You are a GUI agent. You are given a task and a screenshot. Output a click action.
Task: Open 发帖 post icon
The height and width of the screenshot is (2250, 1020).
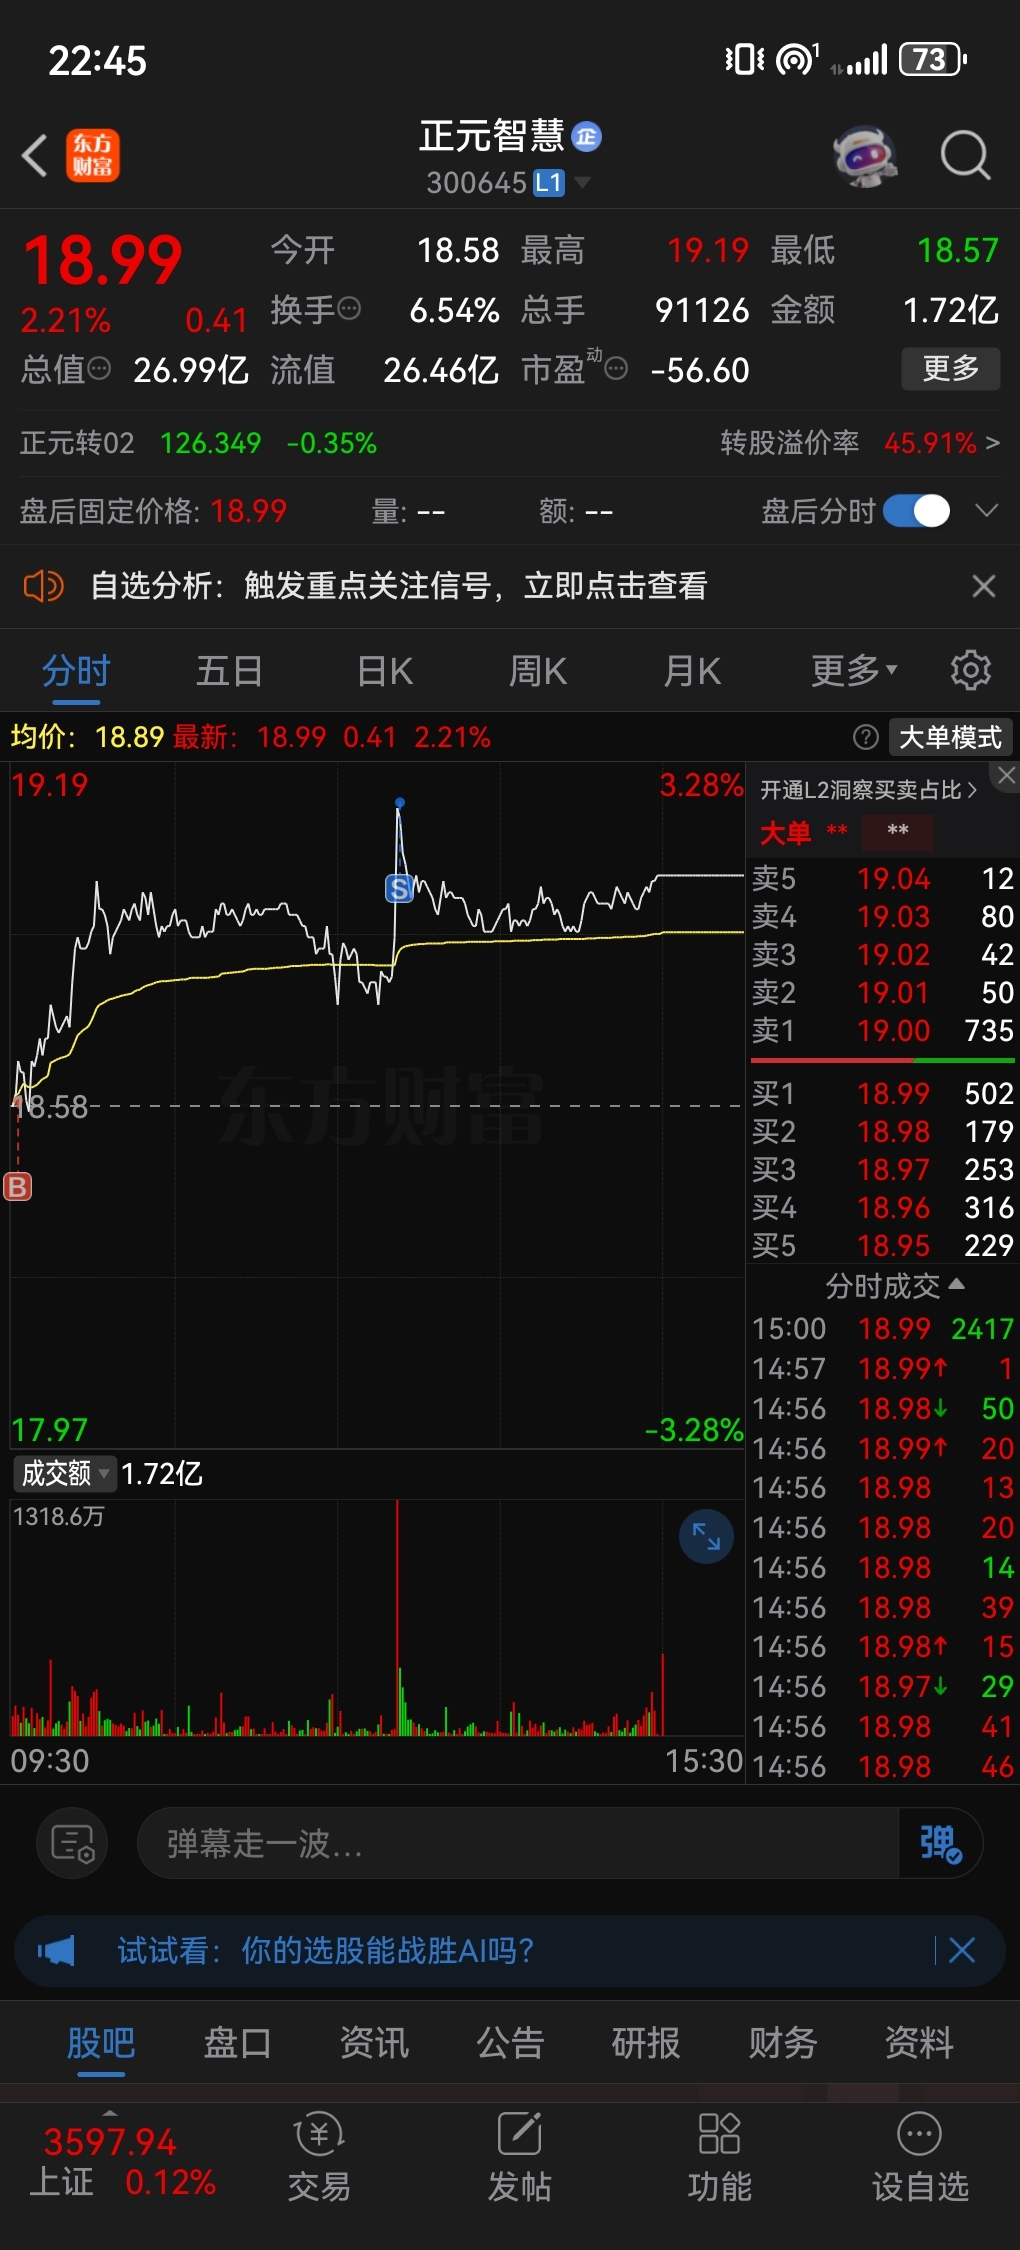click(x=519, y=2157)
